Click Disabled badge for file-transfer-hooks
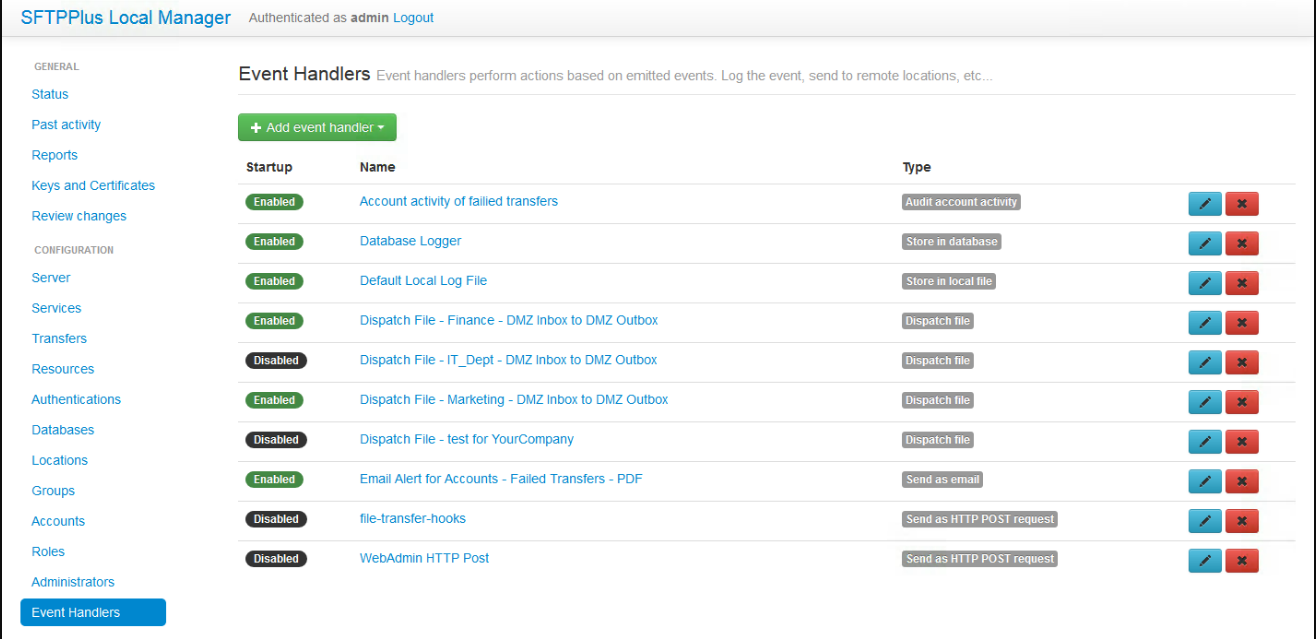This screenshot has height=639, width=1316. (x=276, y=519)
